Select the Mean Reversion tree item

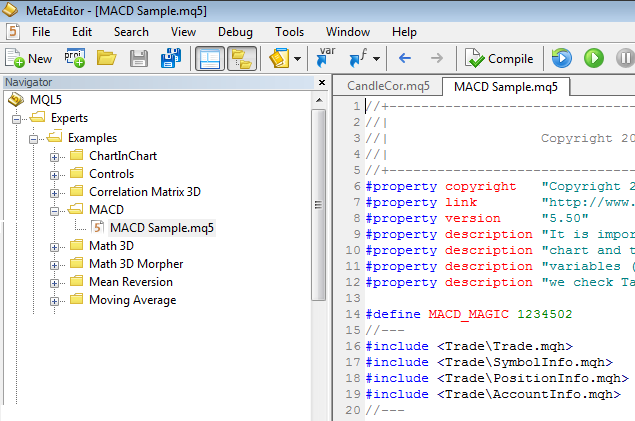[131, 282]
